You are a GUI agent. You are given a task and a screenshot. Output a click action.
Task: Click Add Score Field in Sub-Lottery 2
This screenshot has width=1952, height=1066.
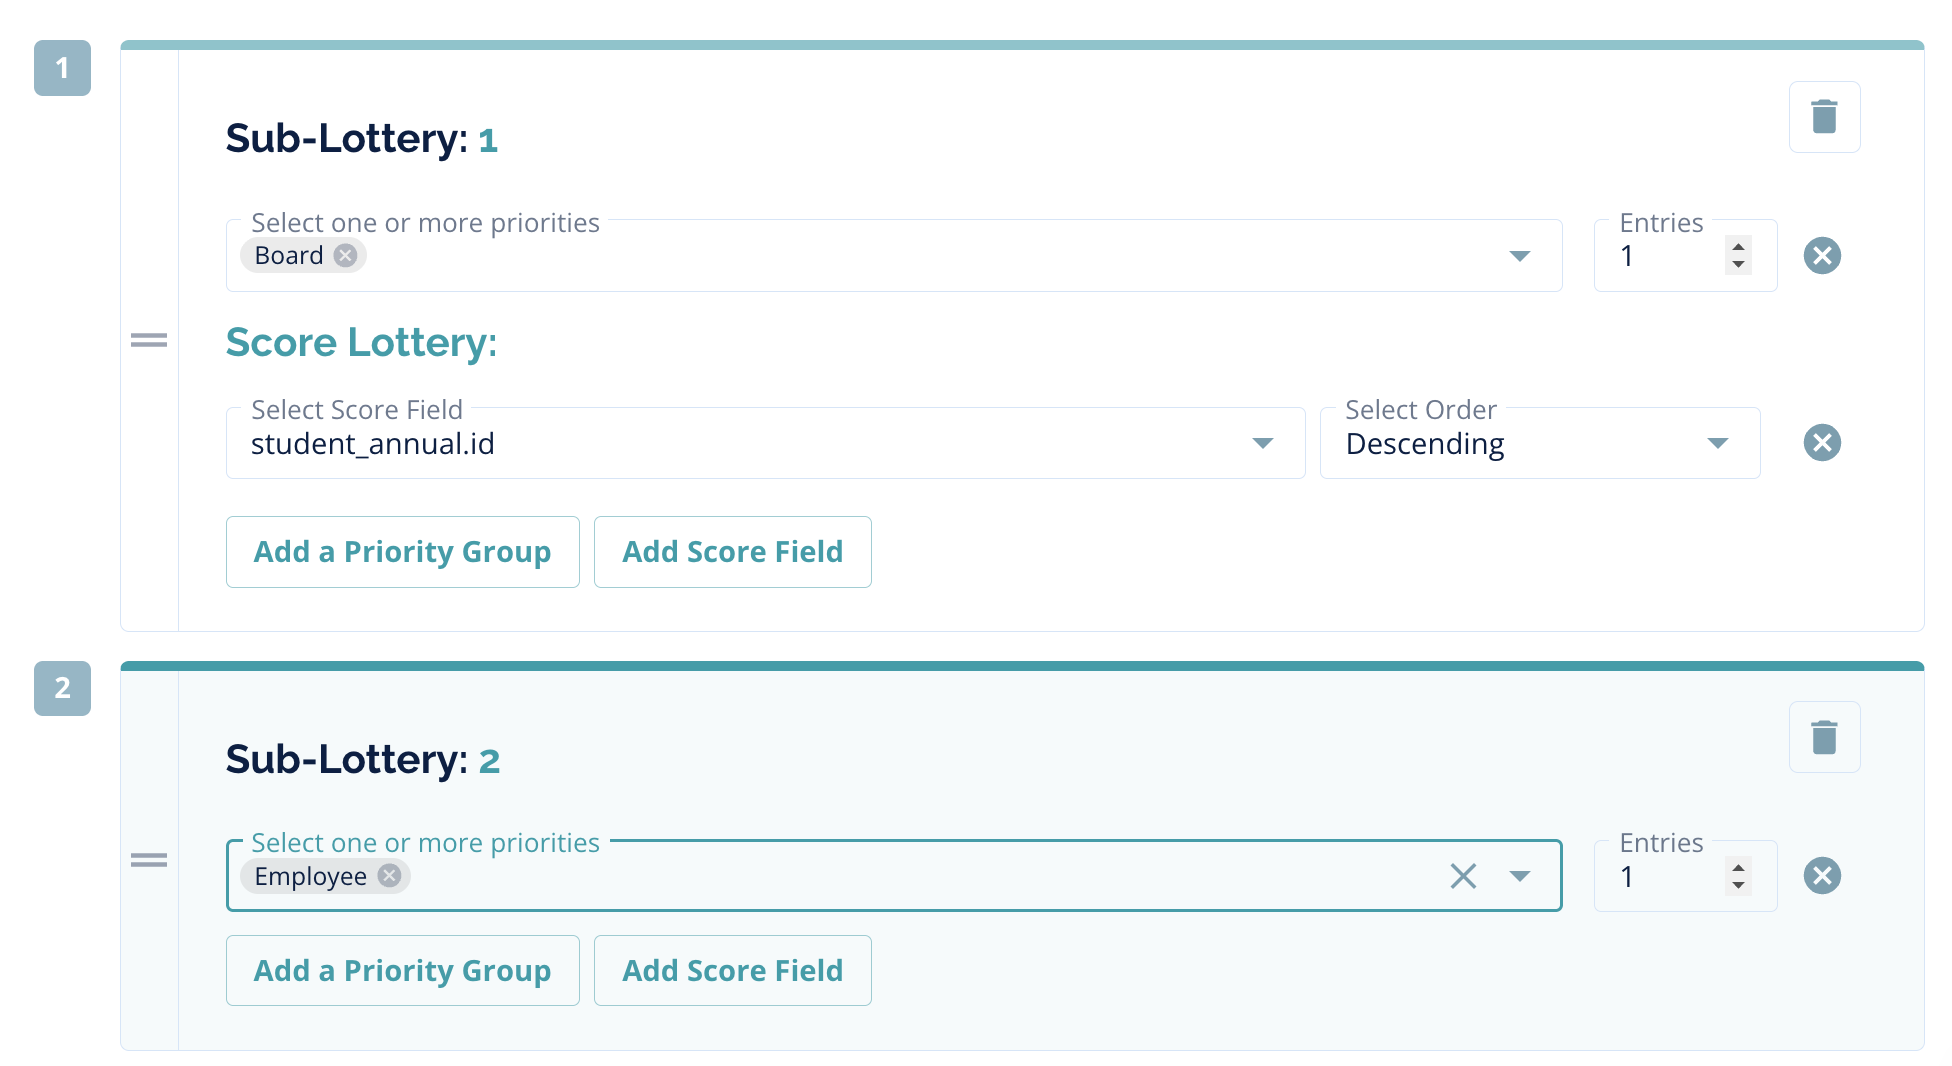pos(732,971)
